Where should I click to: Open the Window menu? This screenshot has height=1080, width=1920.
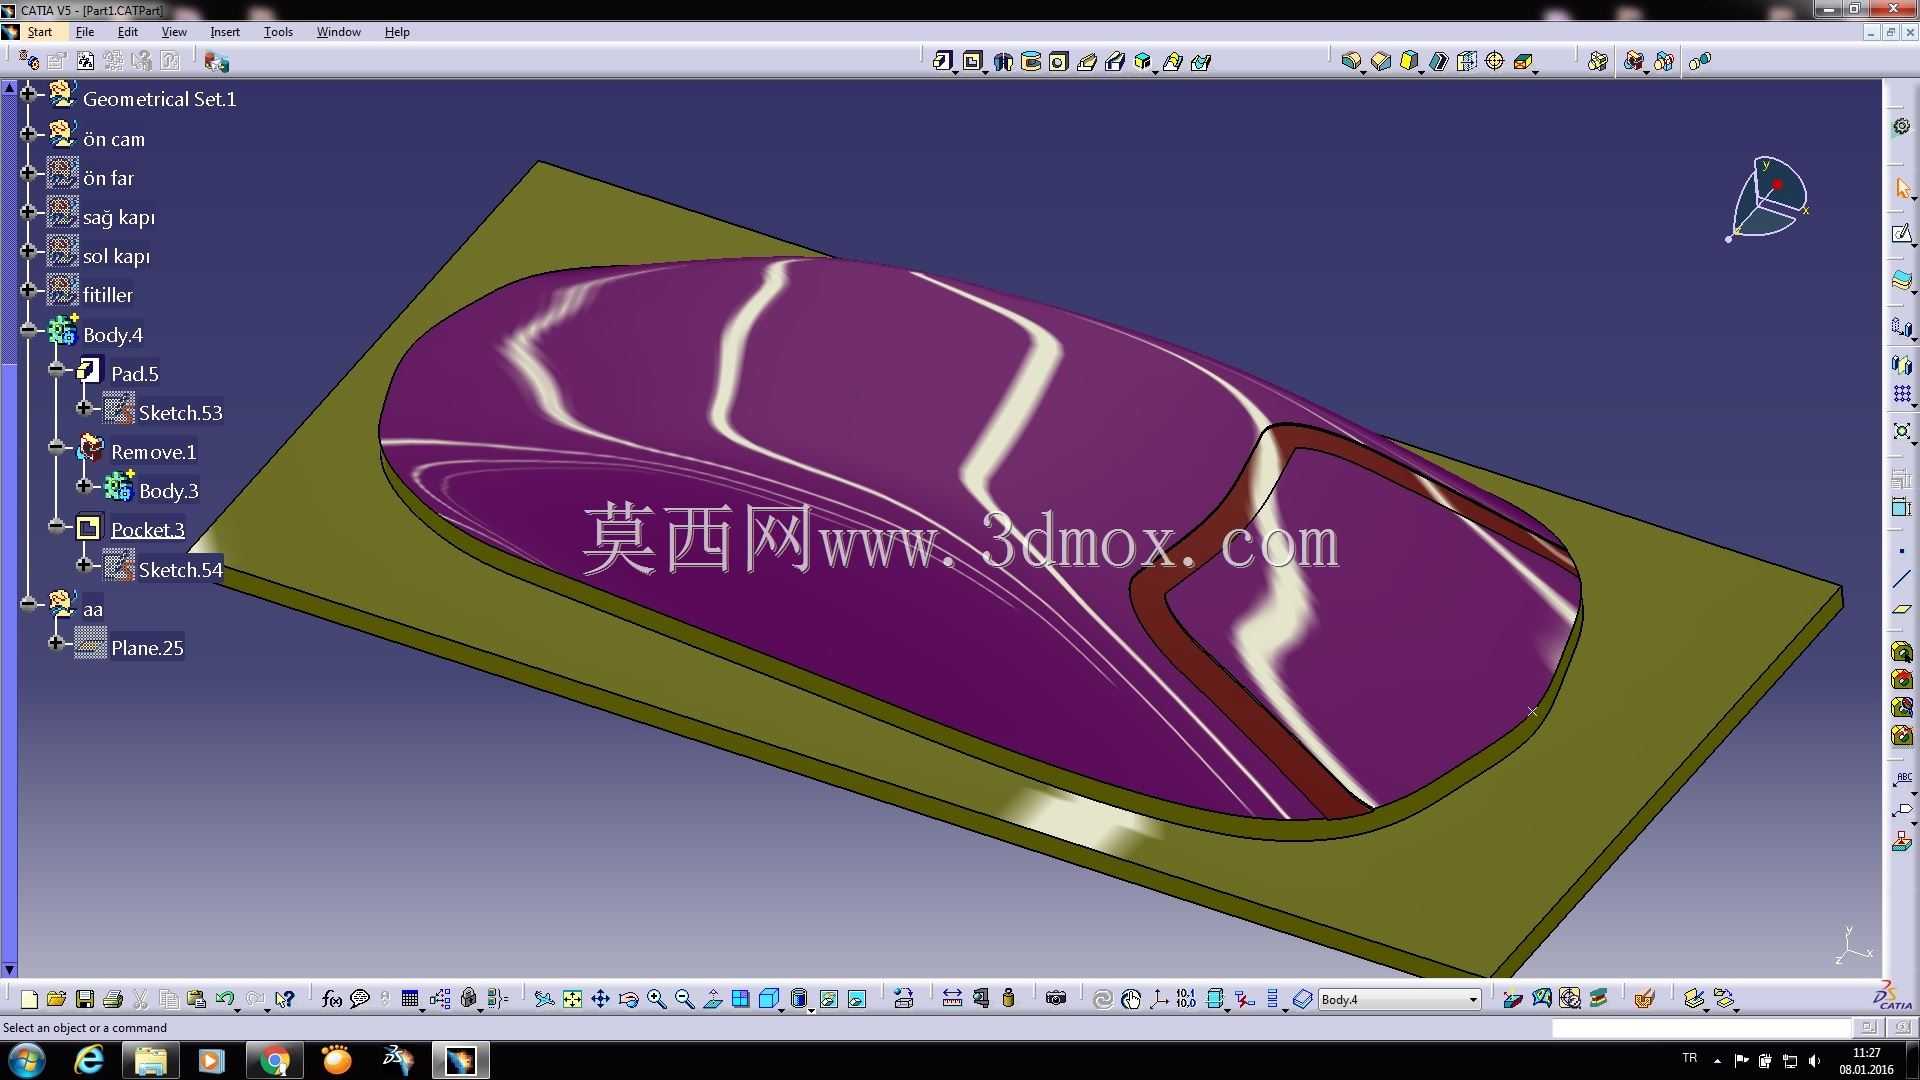click(x=339, y=32)
